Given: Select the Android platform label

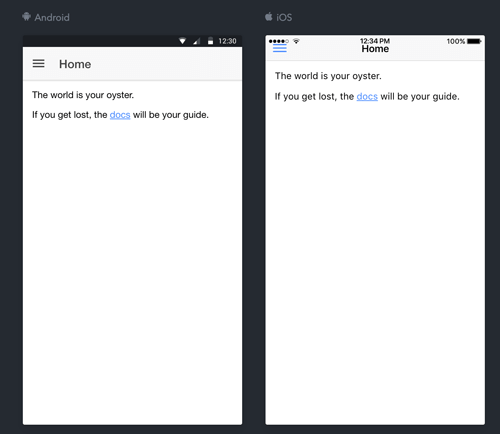Looking at the screenshot, I should [52, 17].
